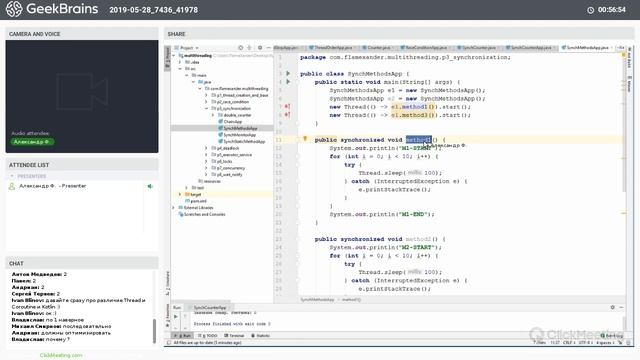Minimize the Run panel with the minus icon

click(621, 307)
